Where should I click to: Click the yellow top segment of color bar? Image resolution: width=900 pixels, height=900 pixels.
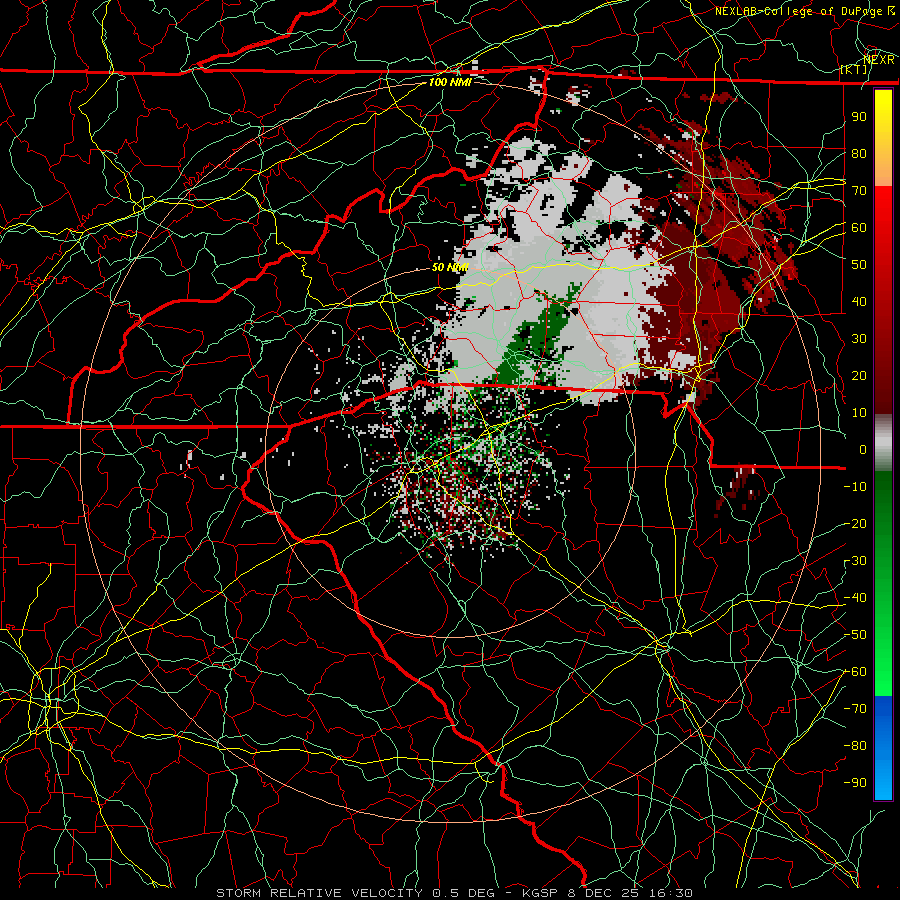click(883, 138)
